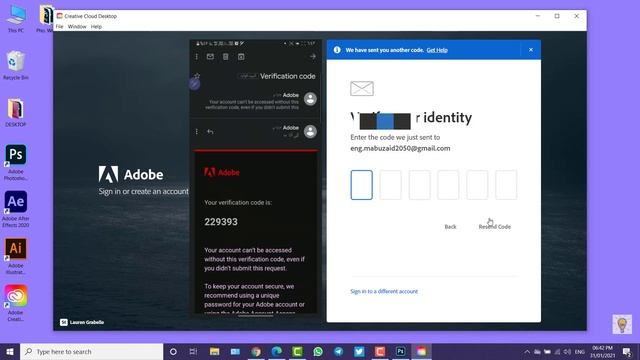
Task: Open Cortana from the taskbar
Action: coord(173,351)
